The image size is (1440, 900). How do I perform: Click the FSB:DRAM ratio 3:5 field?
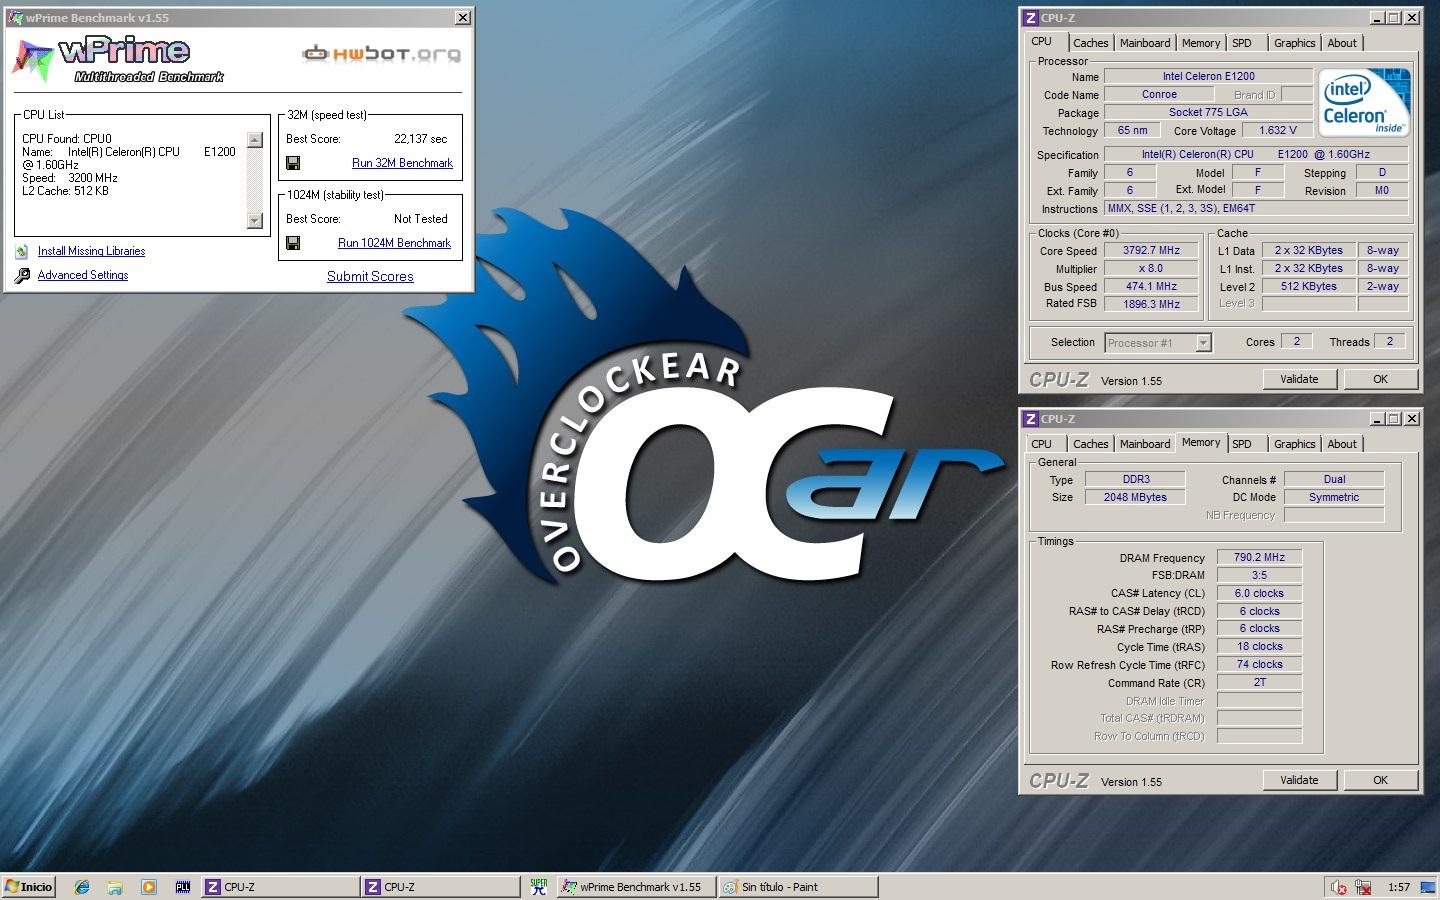point(1259,575)
